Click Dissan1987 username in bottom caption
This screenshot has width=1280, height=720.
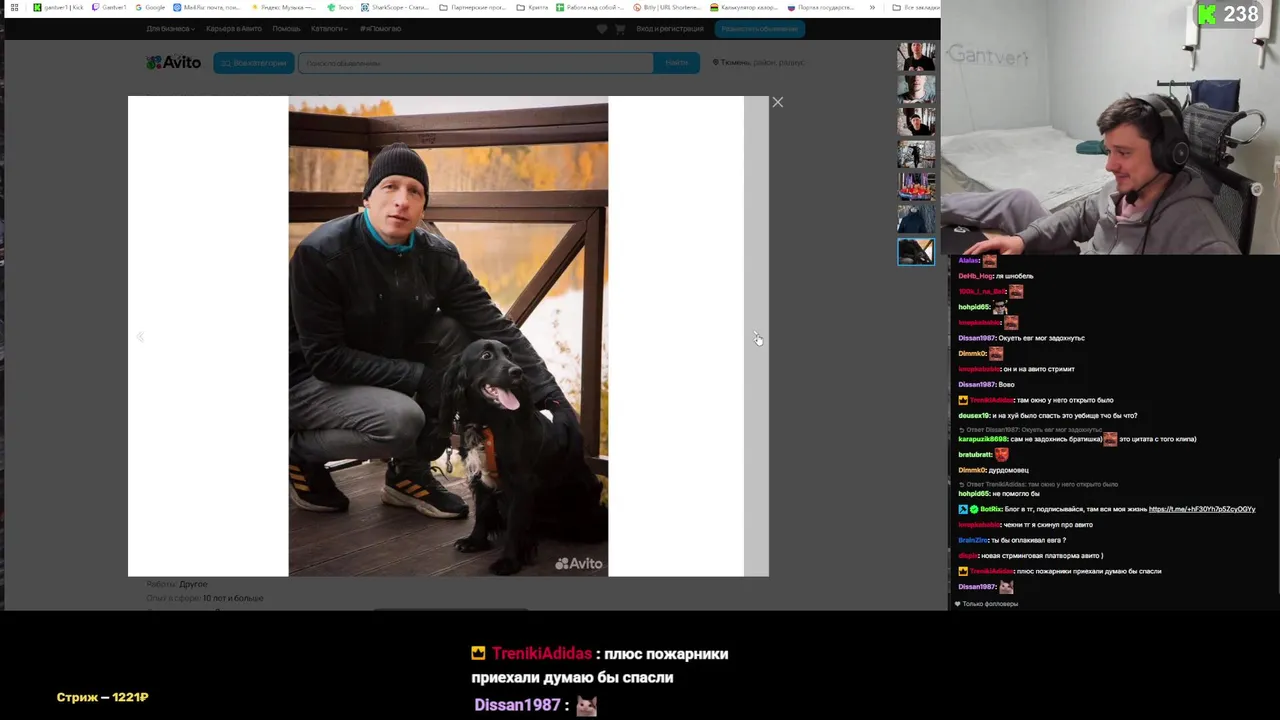click(517, 705)
